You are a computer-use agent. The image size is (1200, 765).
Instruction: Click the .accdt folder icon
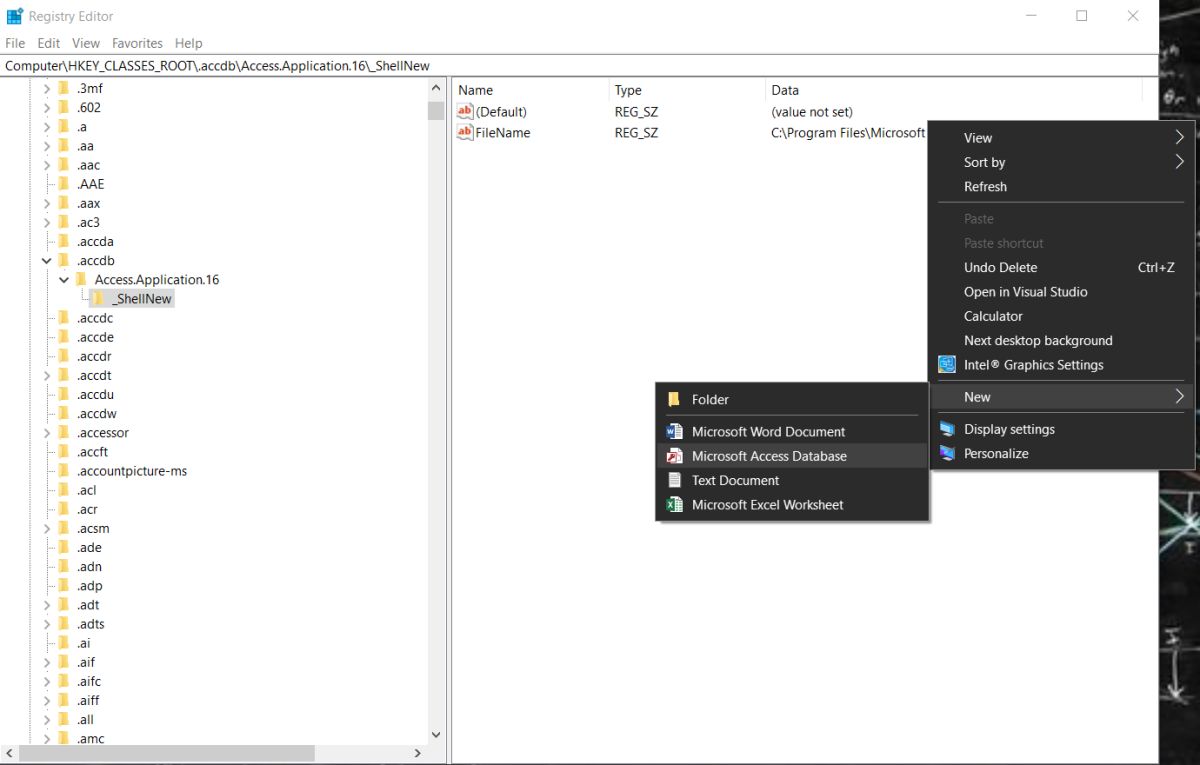pos(64,375)
